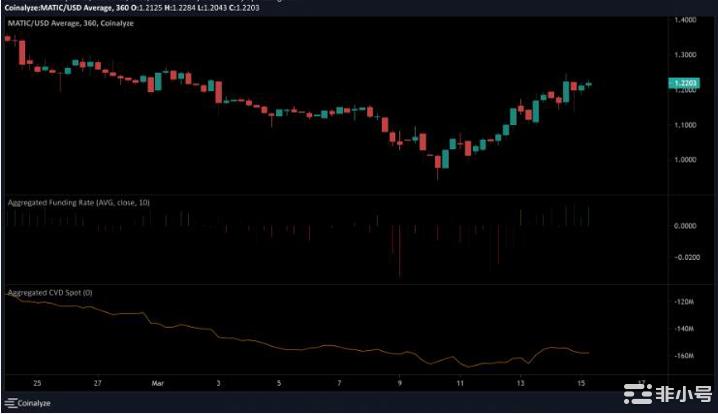Click the 1.3000 price axis label
718x414 pixels.
click(x=686, y=56)
